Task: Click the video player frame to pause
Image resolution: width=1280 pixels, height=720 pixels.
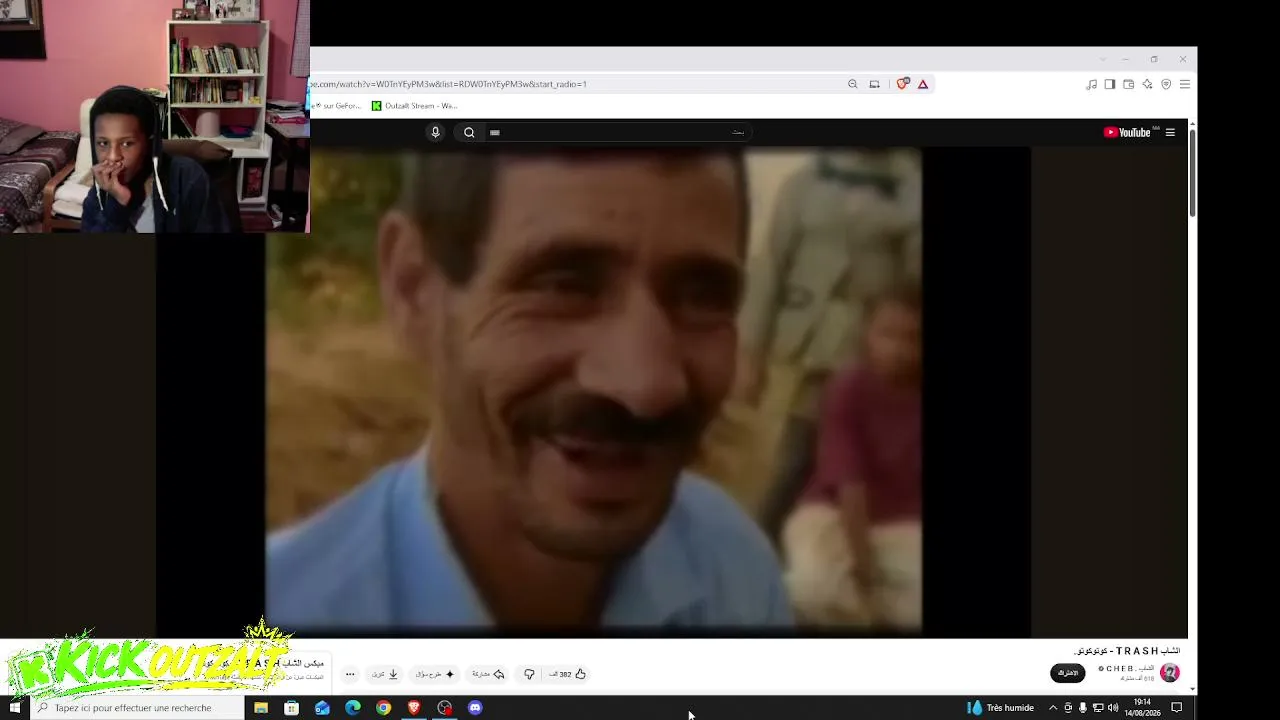Action: click(x=593, y=392)
